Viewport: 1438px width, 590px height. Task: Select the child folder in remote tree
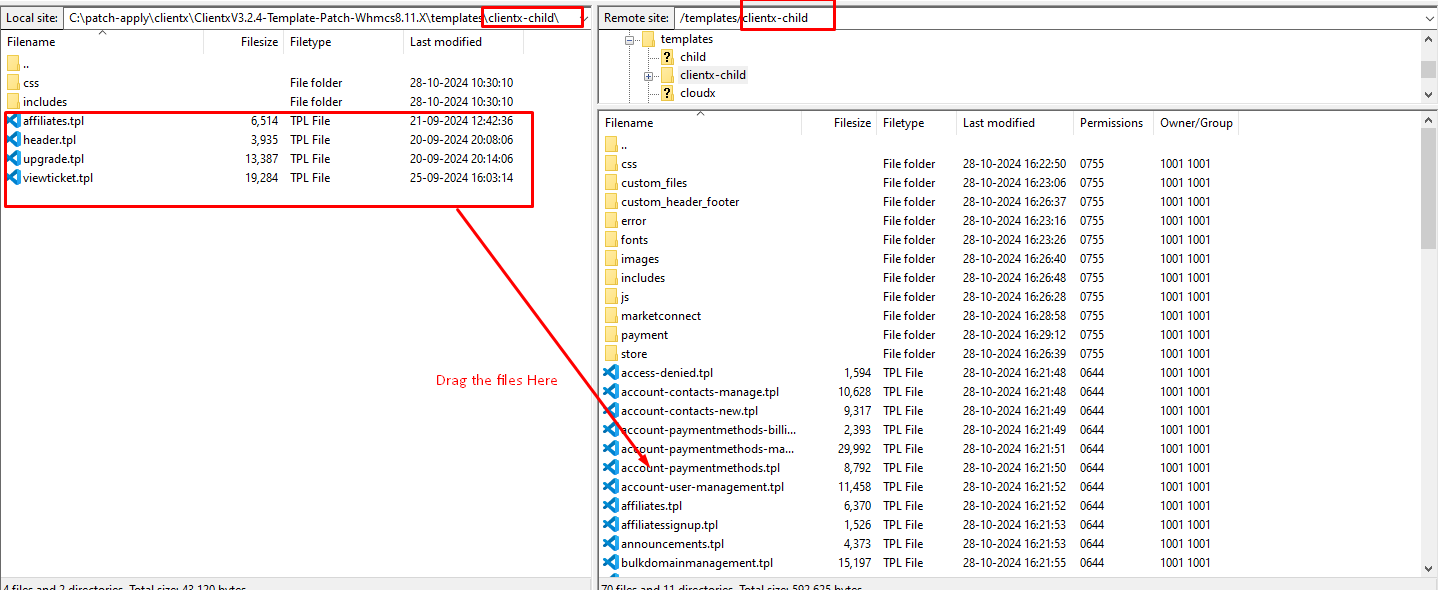click(692, 57)
